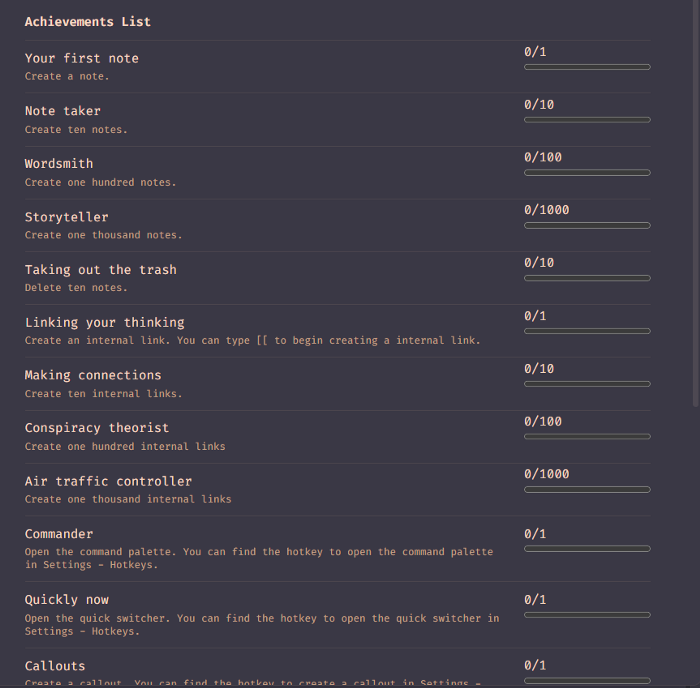Click the vertical scrollbar on the right edge

click(x=696, y=200)
